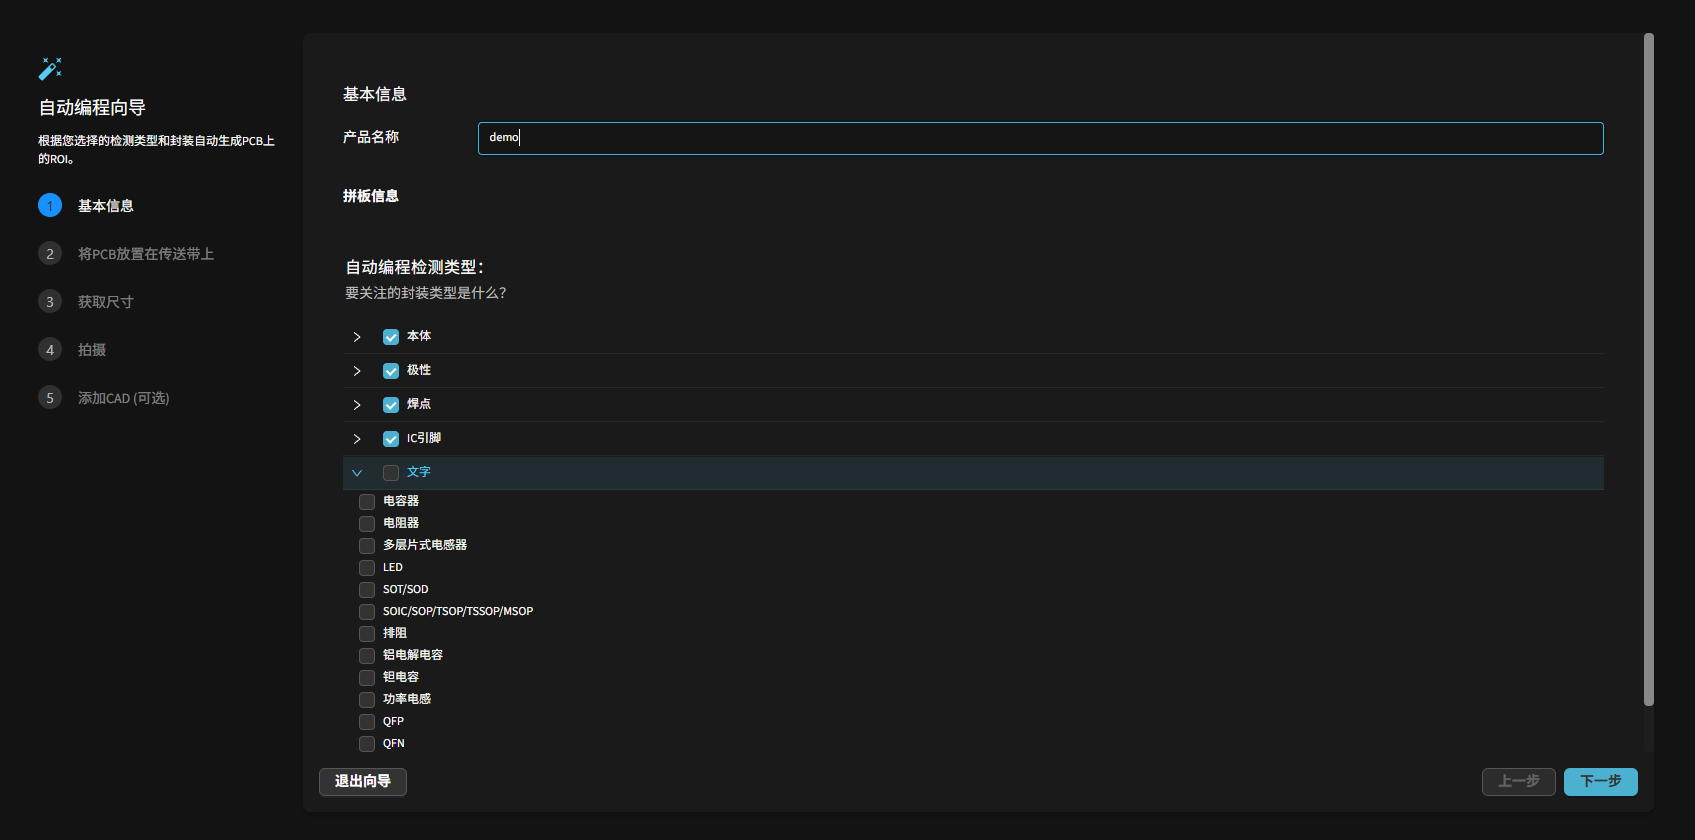This screenshot has width=1695, height=840.
Task: Click the magic wand wizard icon
Action: click(x=50, y=68)
